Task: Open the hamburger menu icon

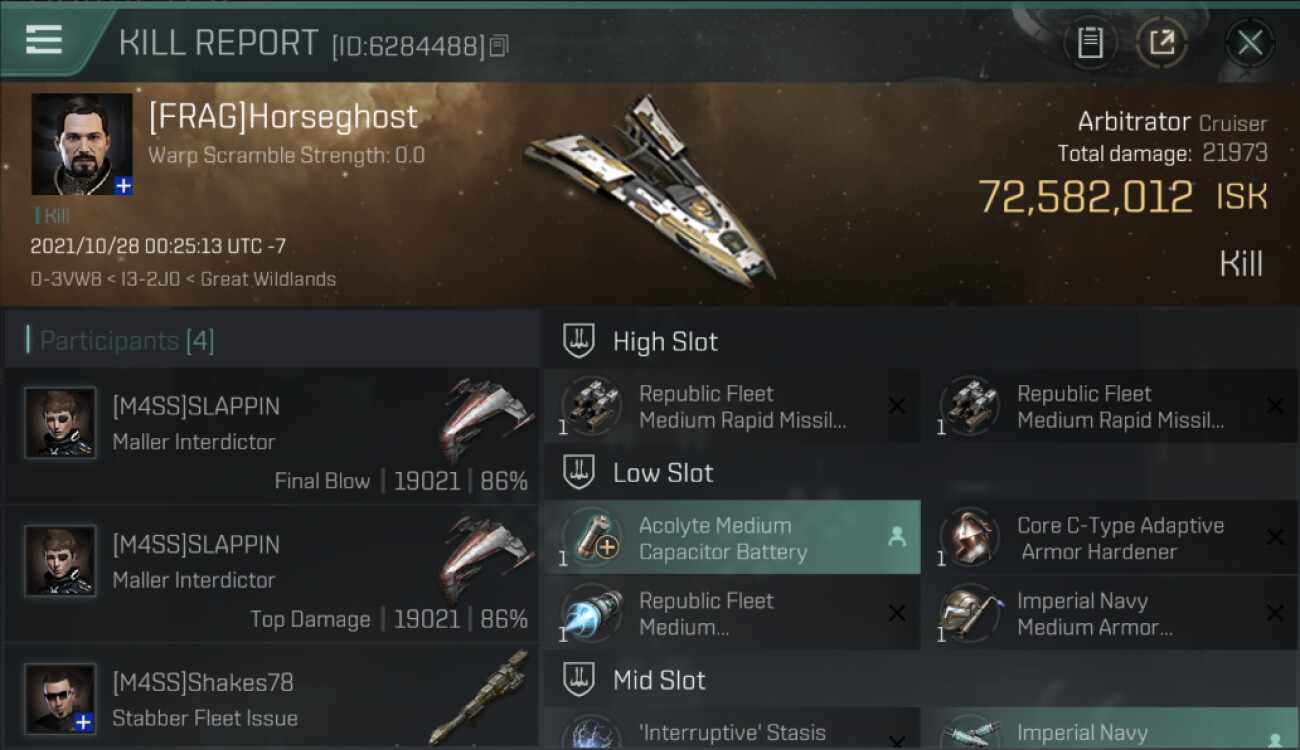Action: click(x=44, y=40)
